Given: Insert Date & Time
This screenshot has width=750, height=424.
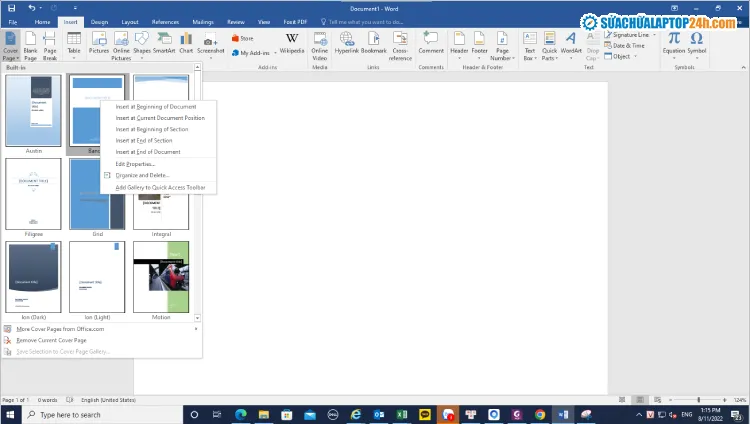Looking at the screenshot, I should tap(624, 45).
